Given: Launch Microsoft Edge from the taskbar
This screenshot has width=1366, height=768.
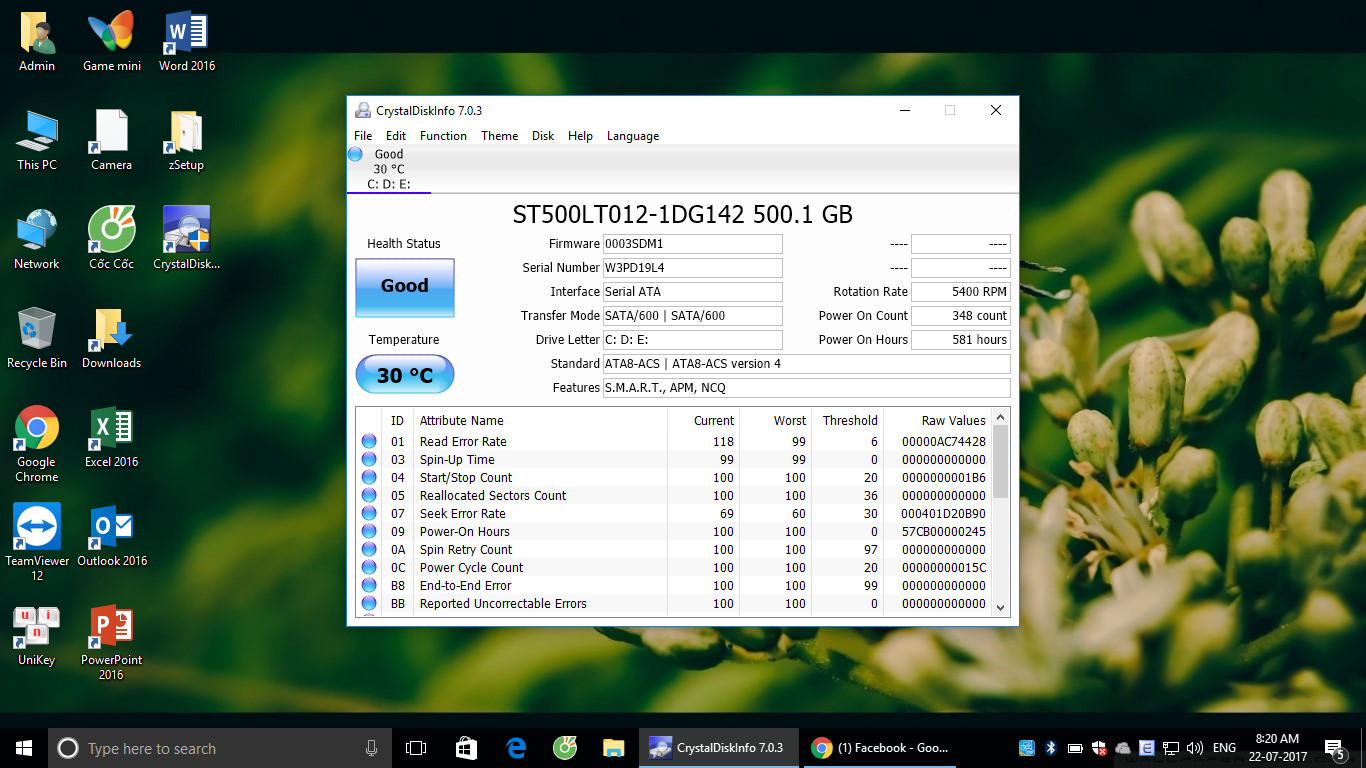Looking at the screenshot, I should [x=516, y=748].
